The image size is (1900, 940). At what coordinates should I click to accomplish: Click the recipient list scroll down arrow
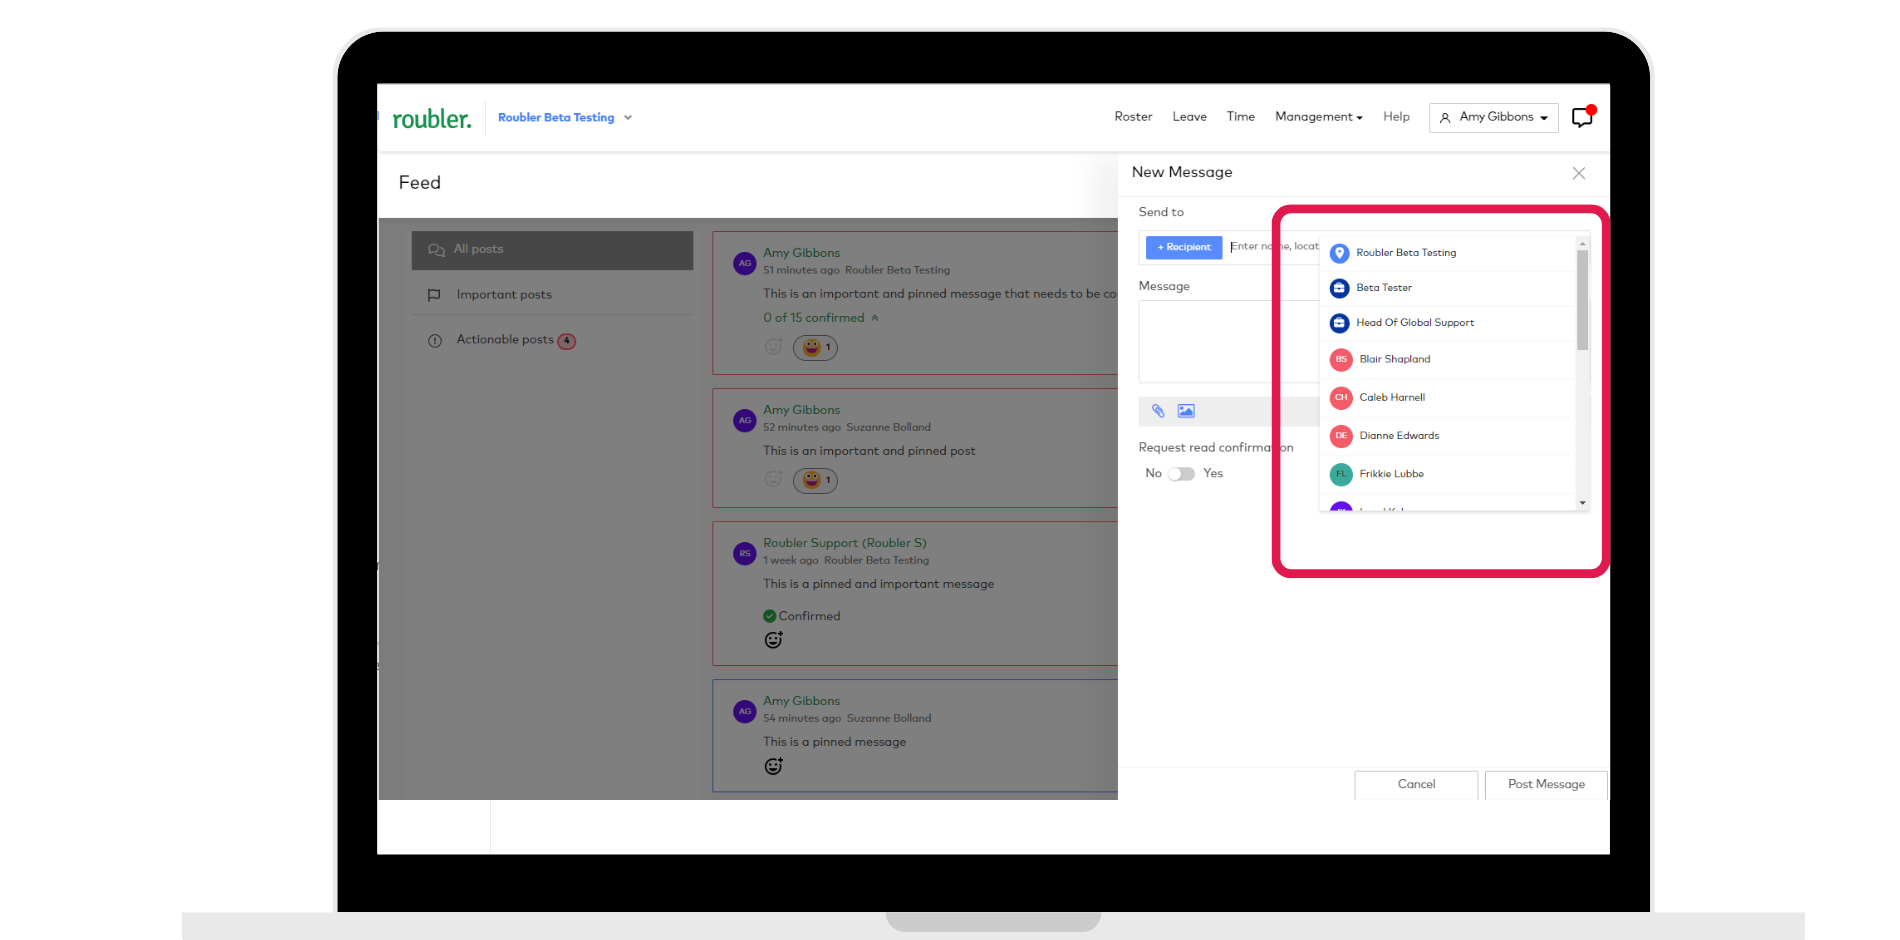pyautogui.click(x=1582, y=503)
